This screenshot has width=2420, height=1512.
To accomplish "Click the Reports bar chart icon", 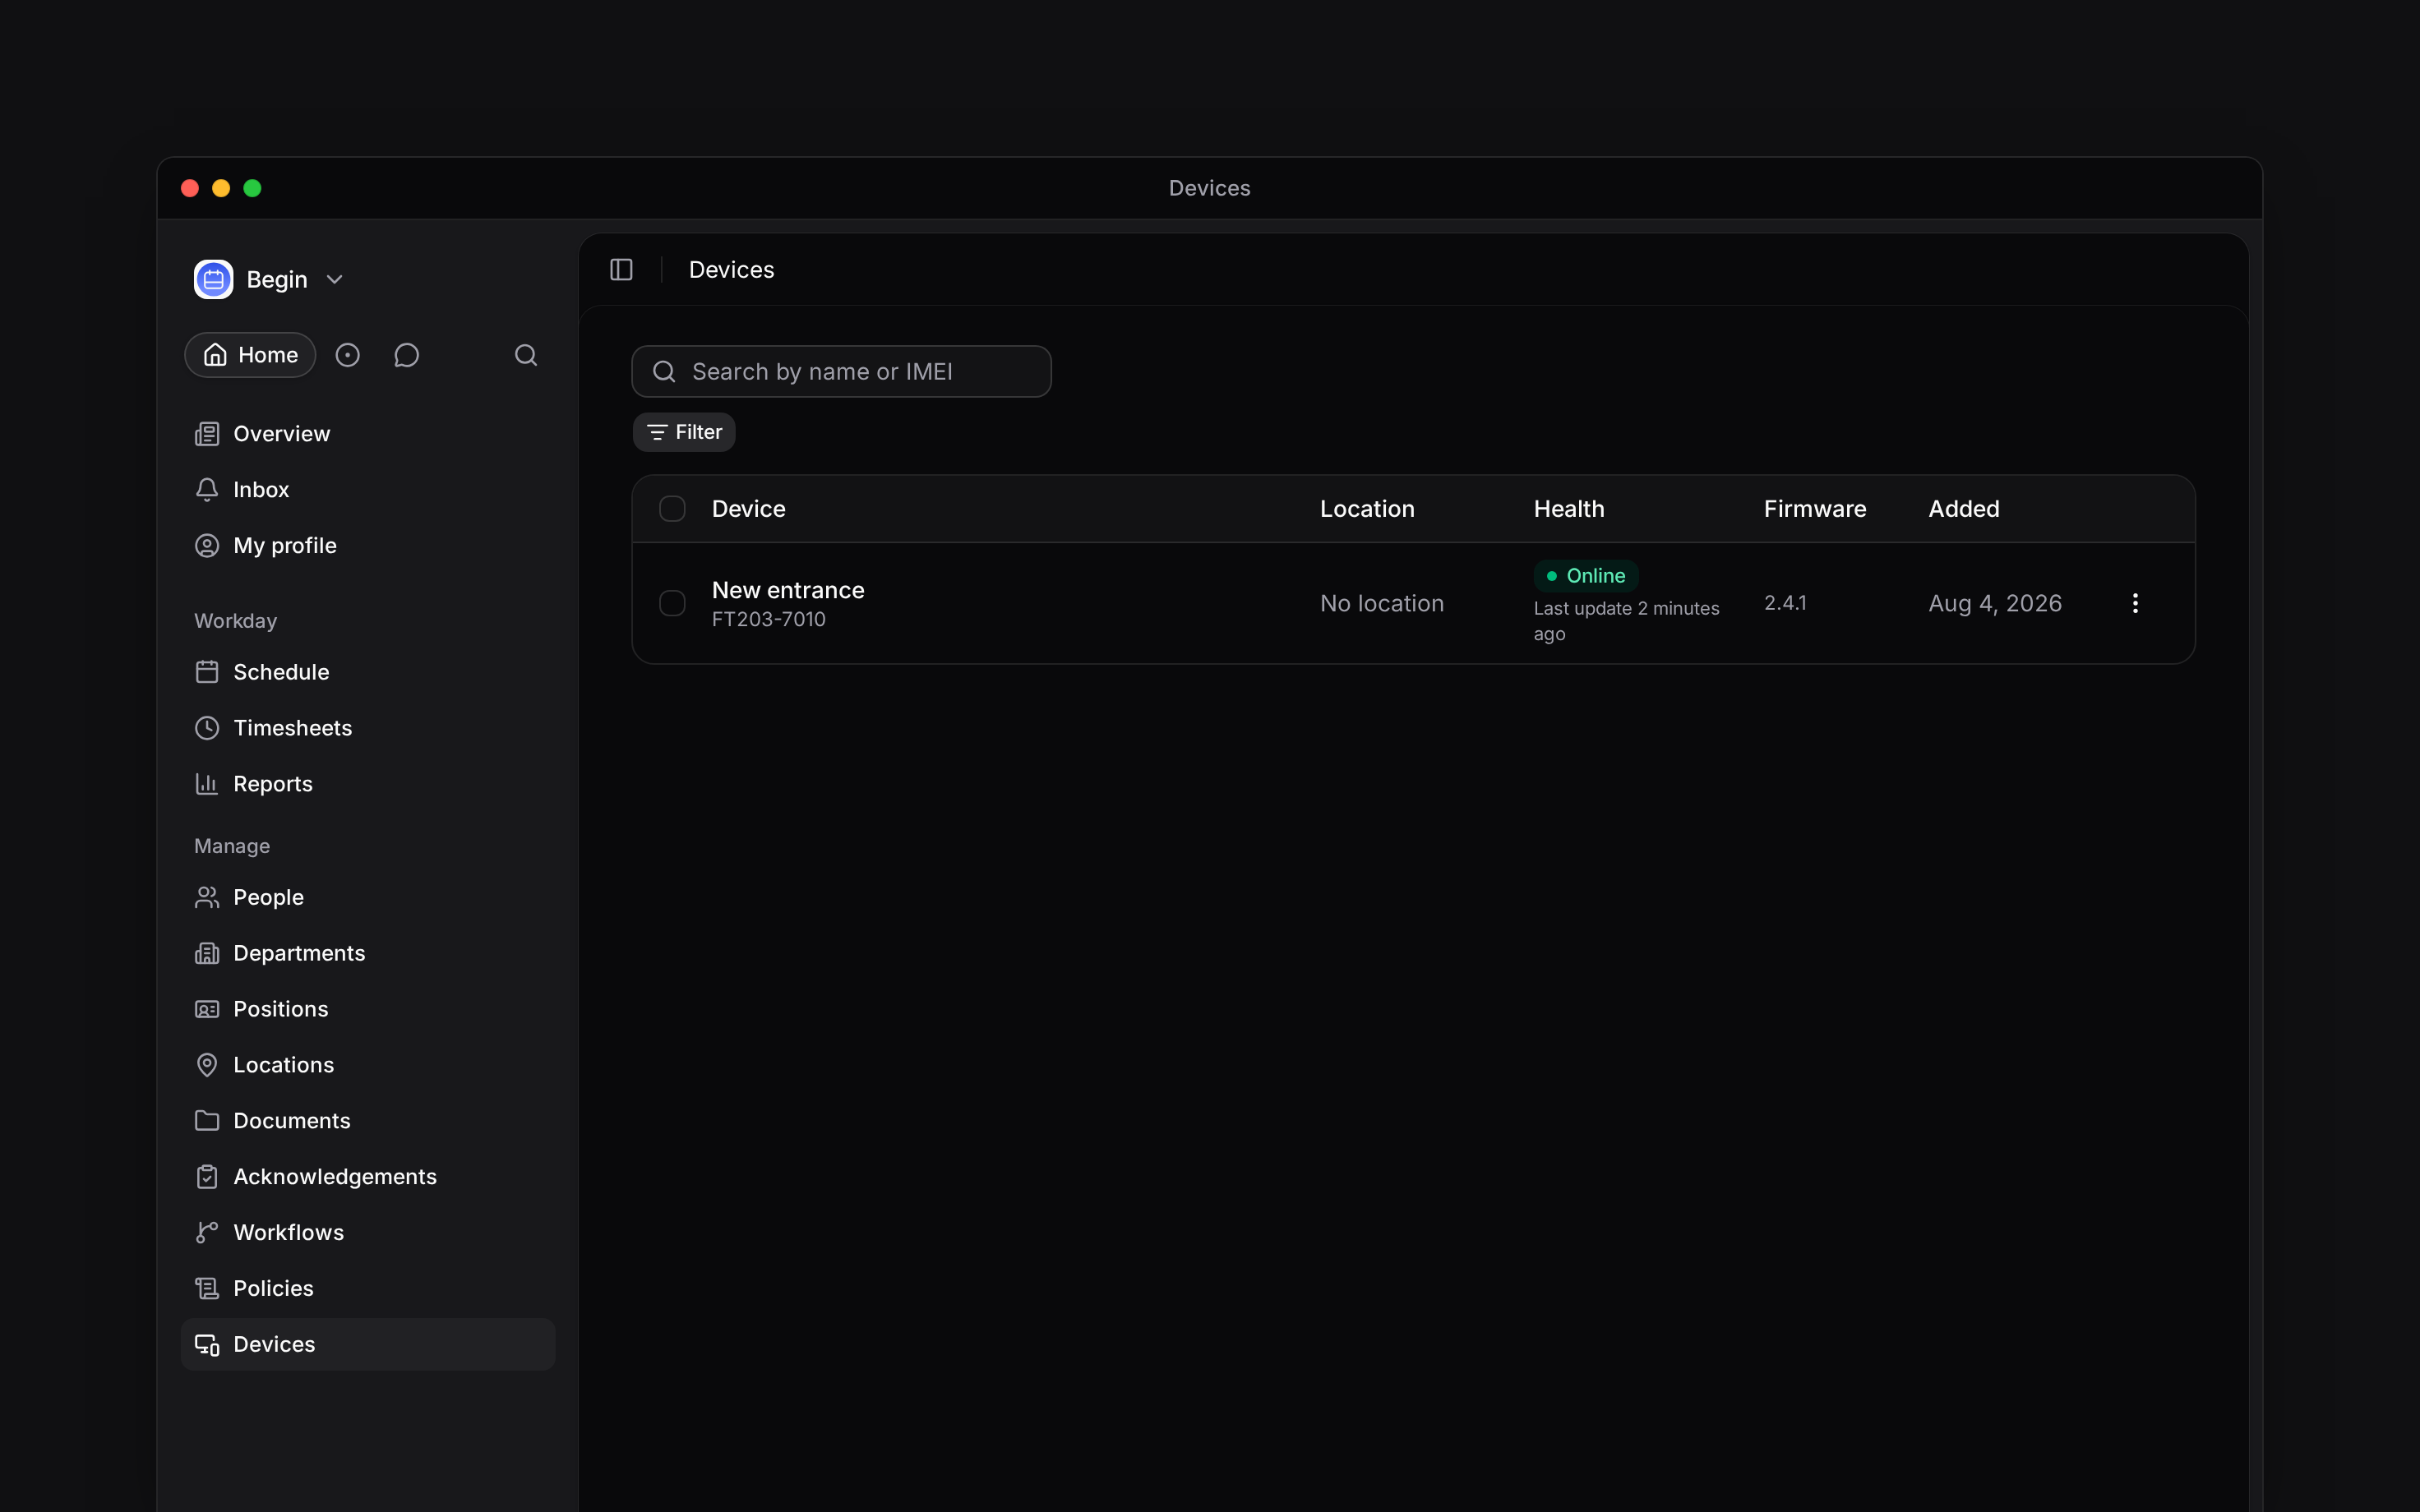I will [207, 784].
